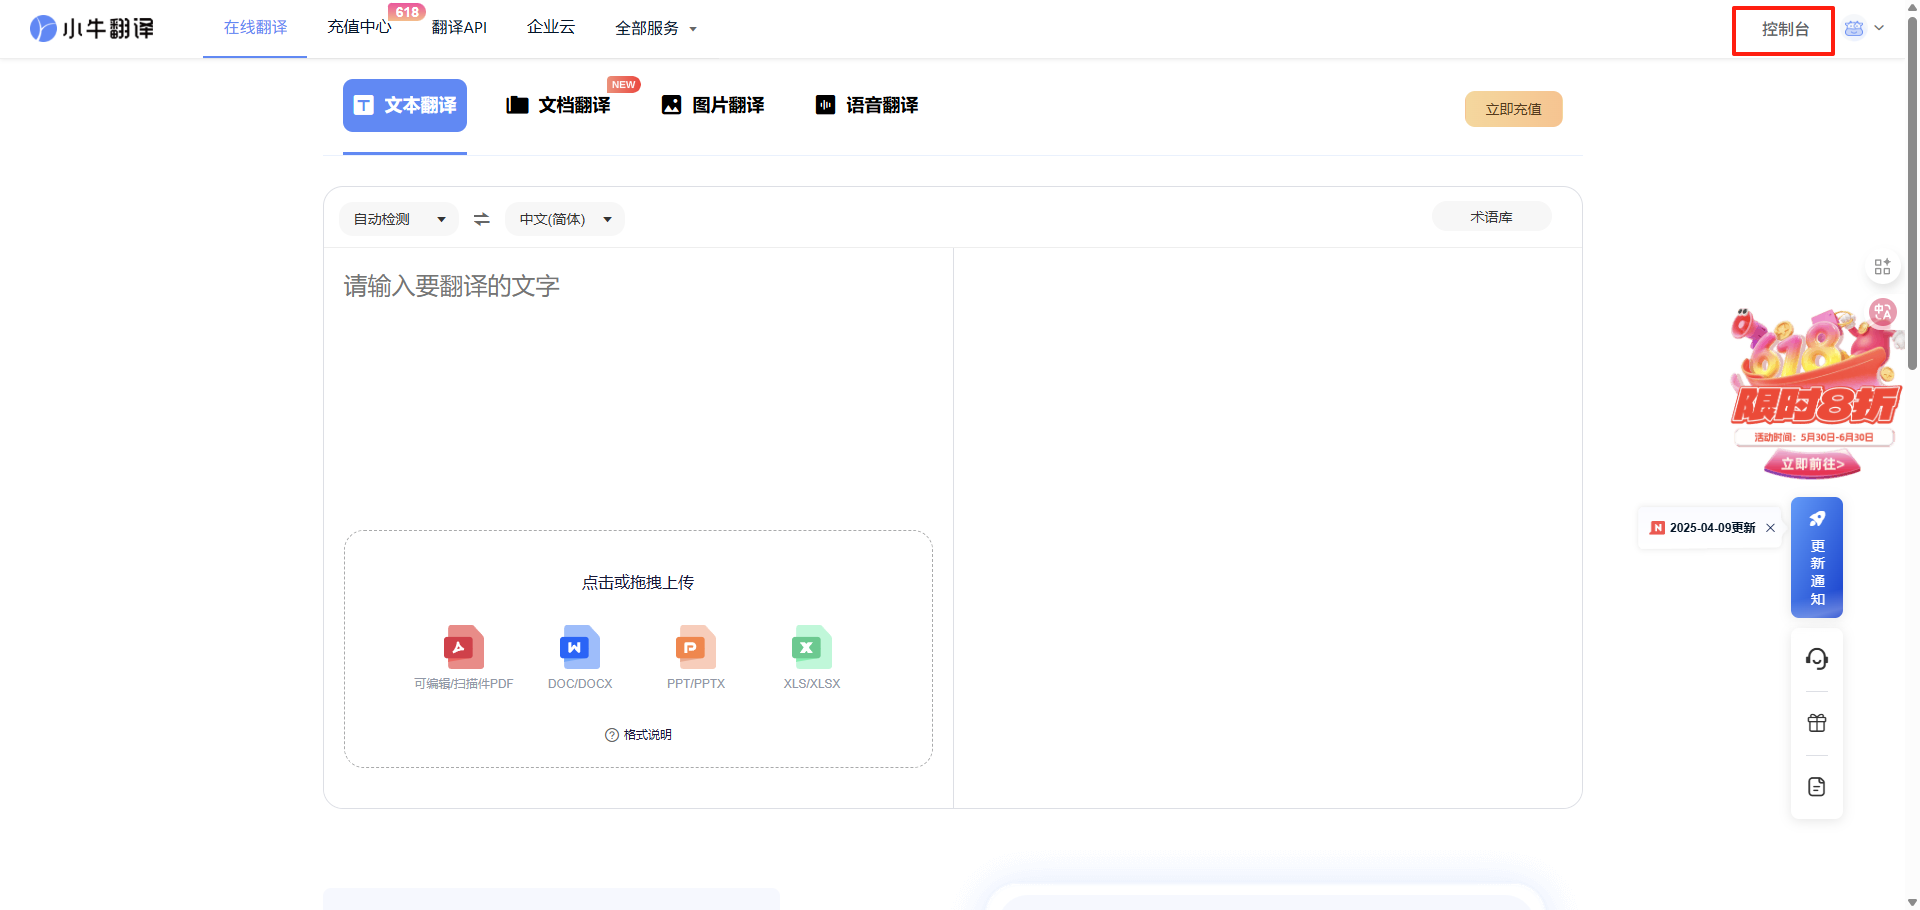The width and height of the screenshot is (1920, 910).
Task: Choose the XLS/XLSX Excel upload icon
Action: coord(812,648)
